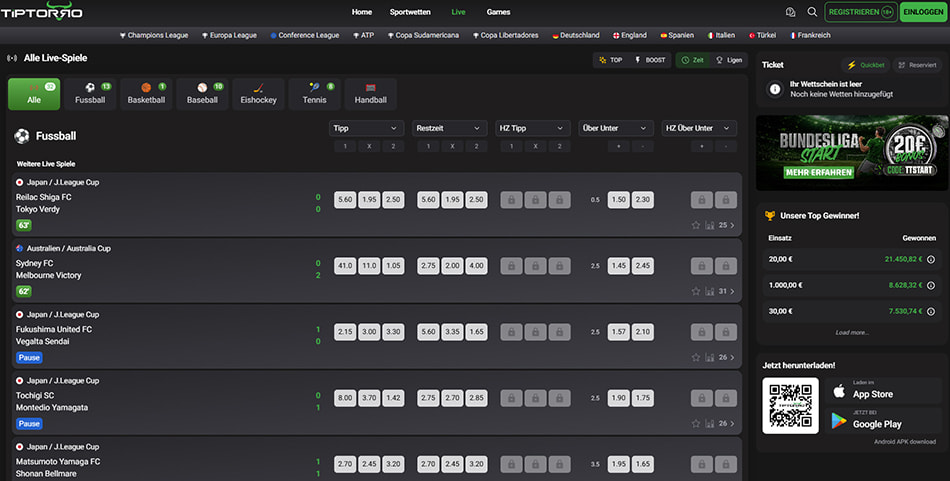
Task: Go to the Home menu item
Action: [x=362, y=12]
